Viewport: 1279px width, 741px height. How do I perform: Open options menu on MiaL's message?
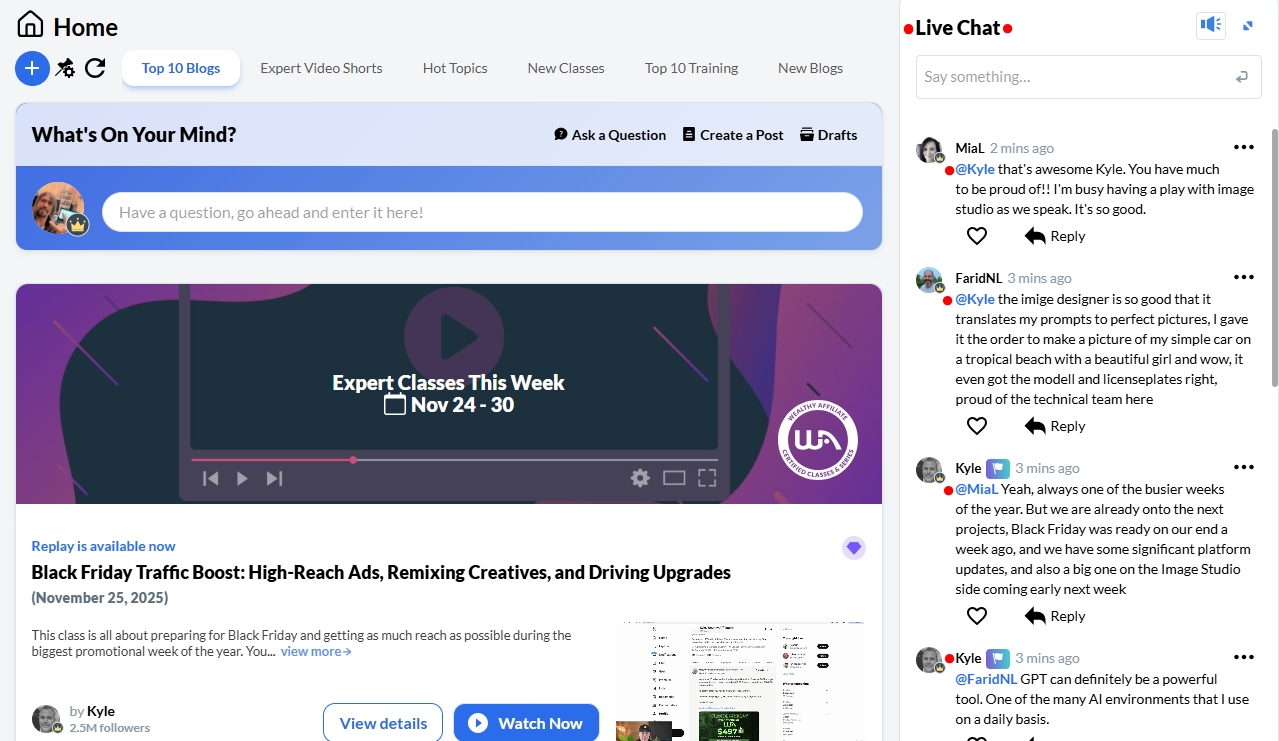point(1243,146)
